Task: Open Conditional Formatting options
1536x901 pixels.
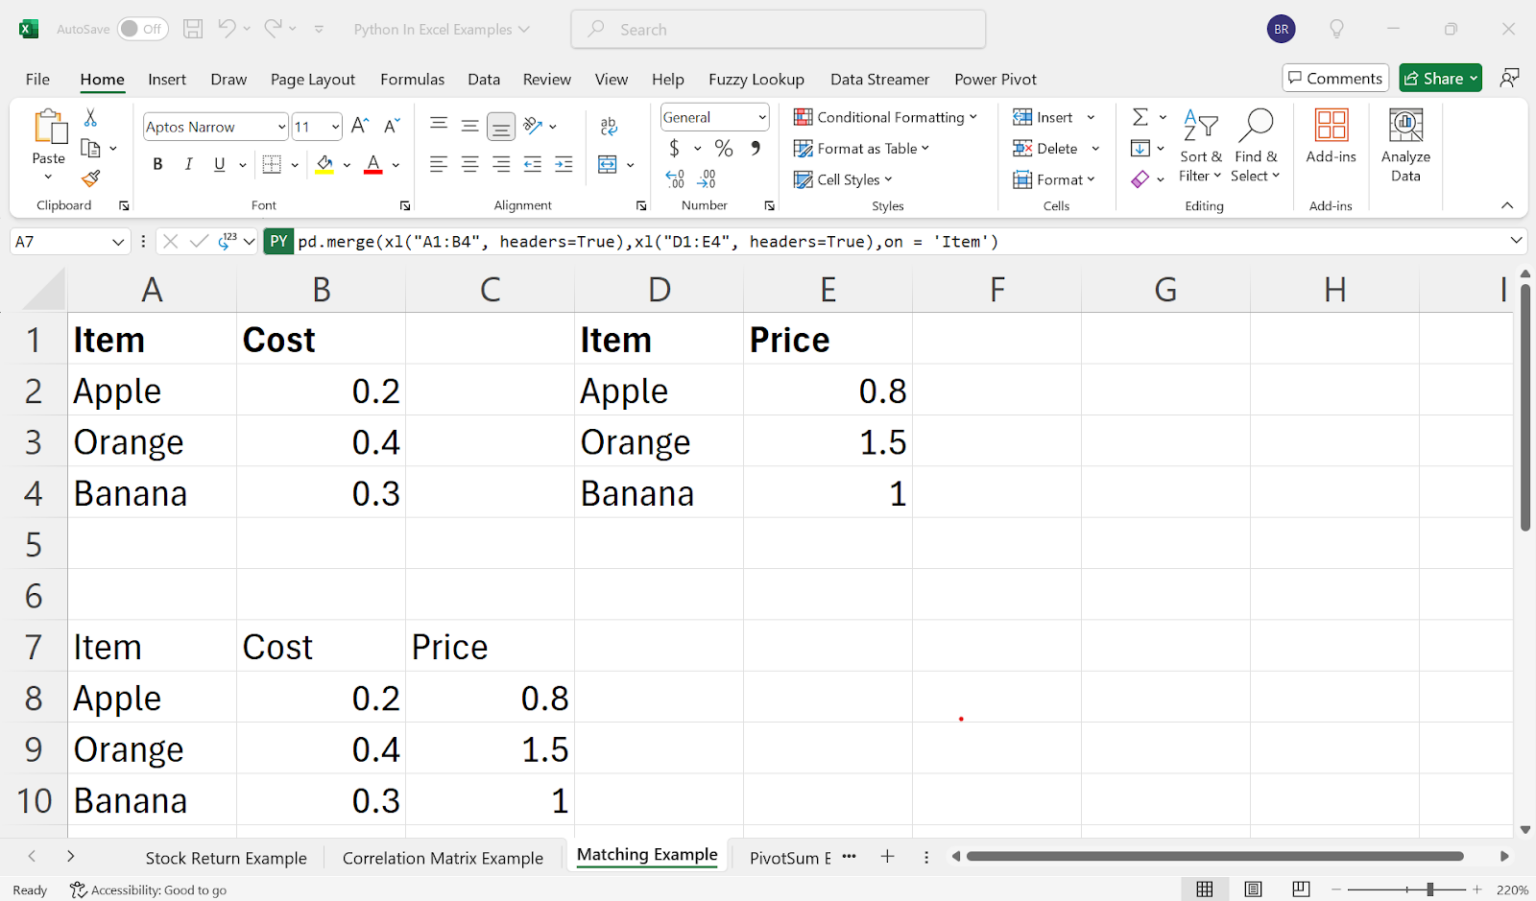Action: (x=886, y=116)
